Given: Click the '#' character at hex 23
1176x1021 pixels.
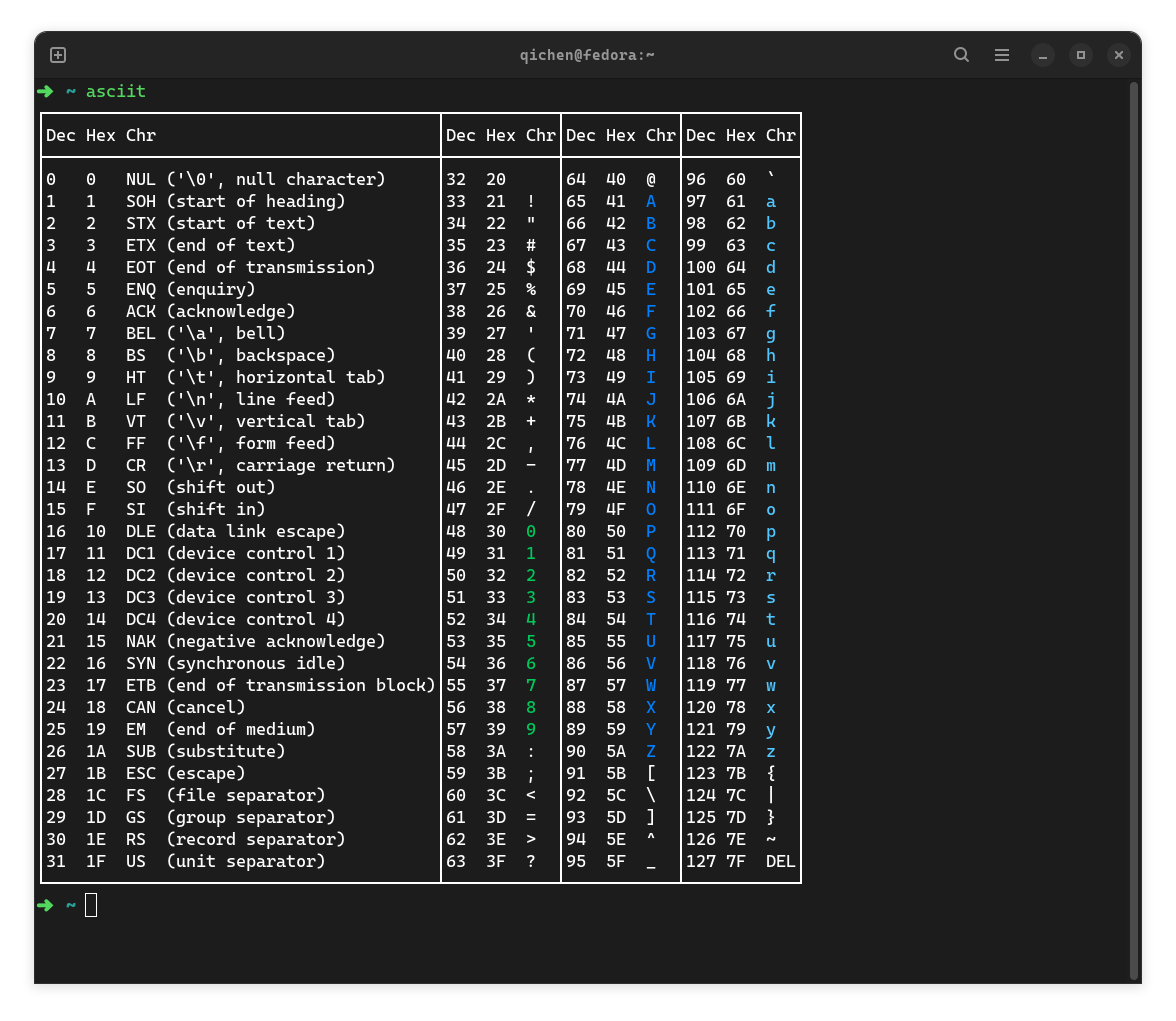Looking at the screenshot, I should click(531, 245).
